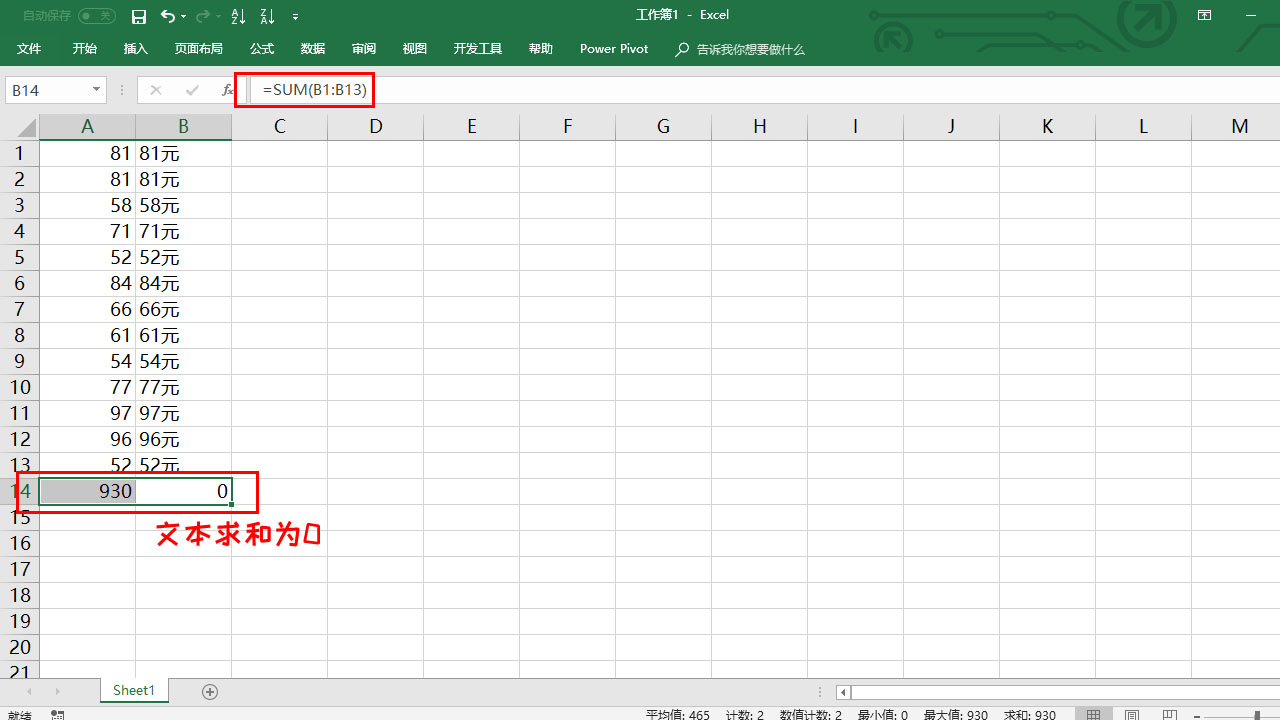Screen dimensions: 1280x720
Task: Select row 1 header
Action: 20,154
